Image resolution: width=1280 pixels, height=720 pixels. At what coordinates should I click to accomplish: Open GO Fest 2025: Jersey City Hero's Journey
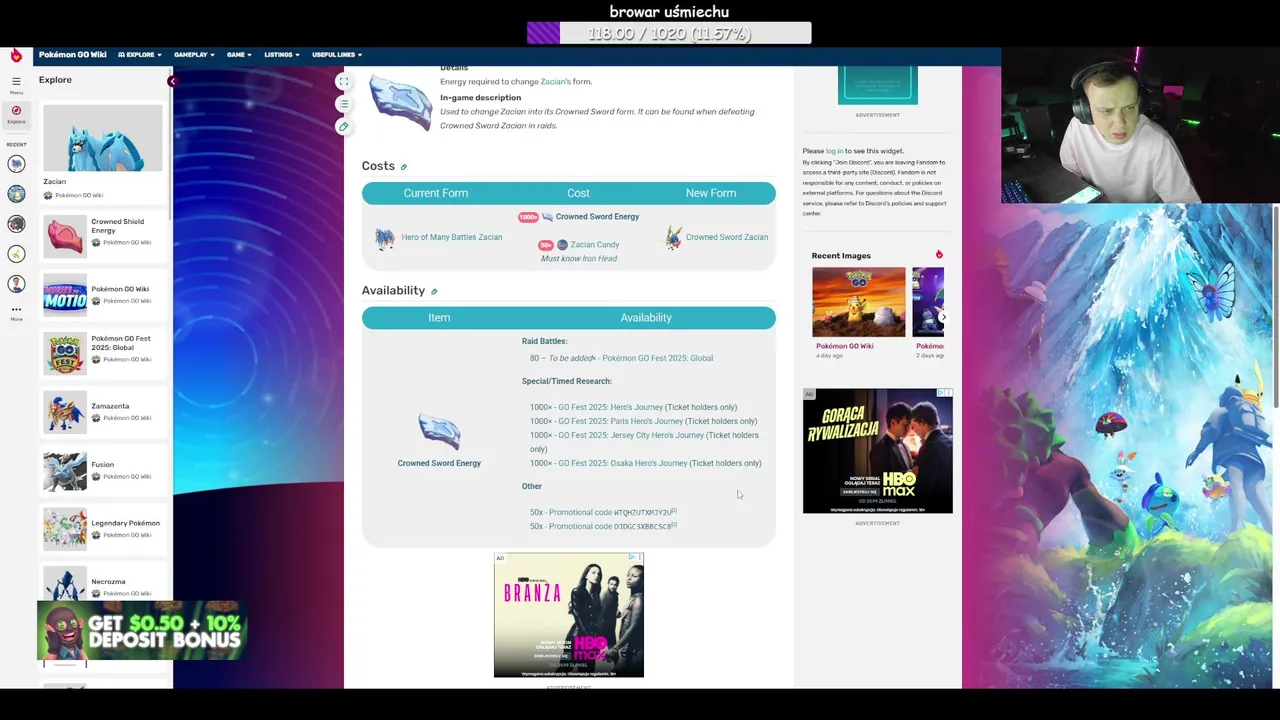pos(631,435)
